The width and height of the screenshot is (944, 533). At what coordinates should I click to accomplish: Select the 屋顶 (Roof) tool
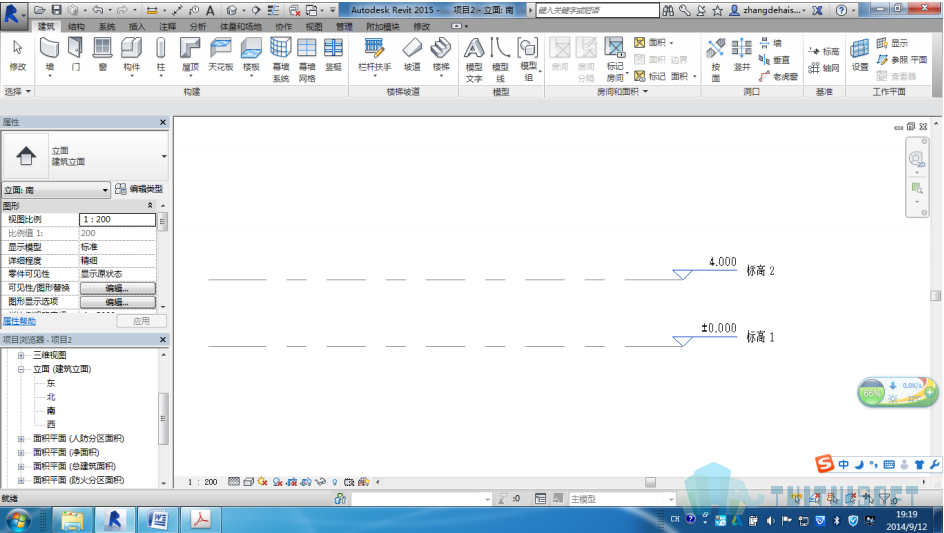190,55
